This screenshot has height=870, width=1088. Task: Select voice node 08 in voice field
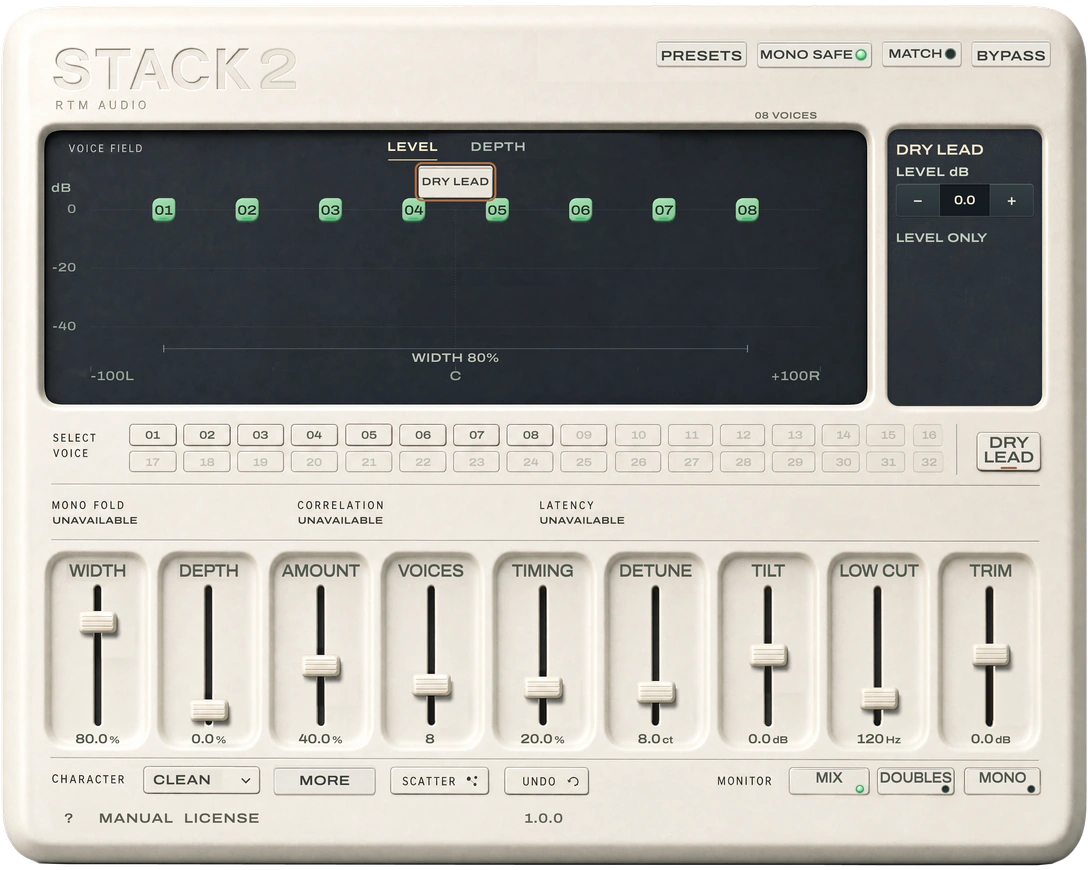(x=747, y=210)
